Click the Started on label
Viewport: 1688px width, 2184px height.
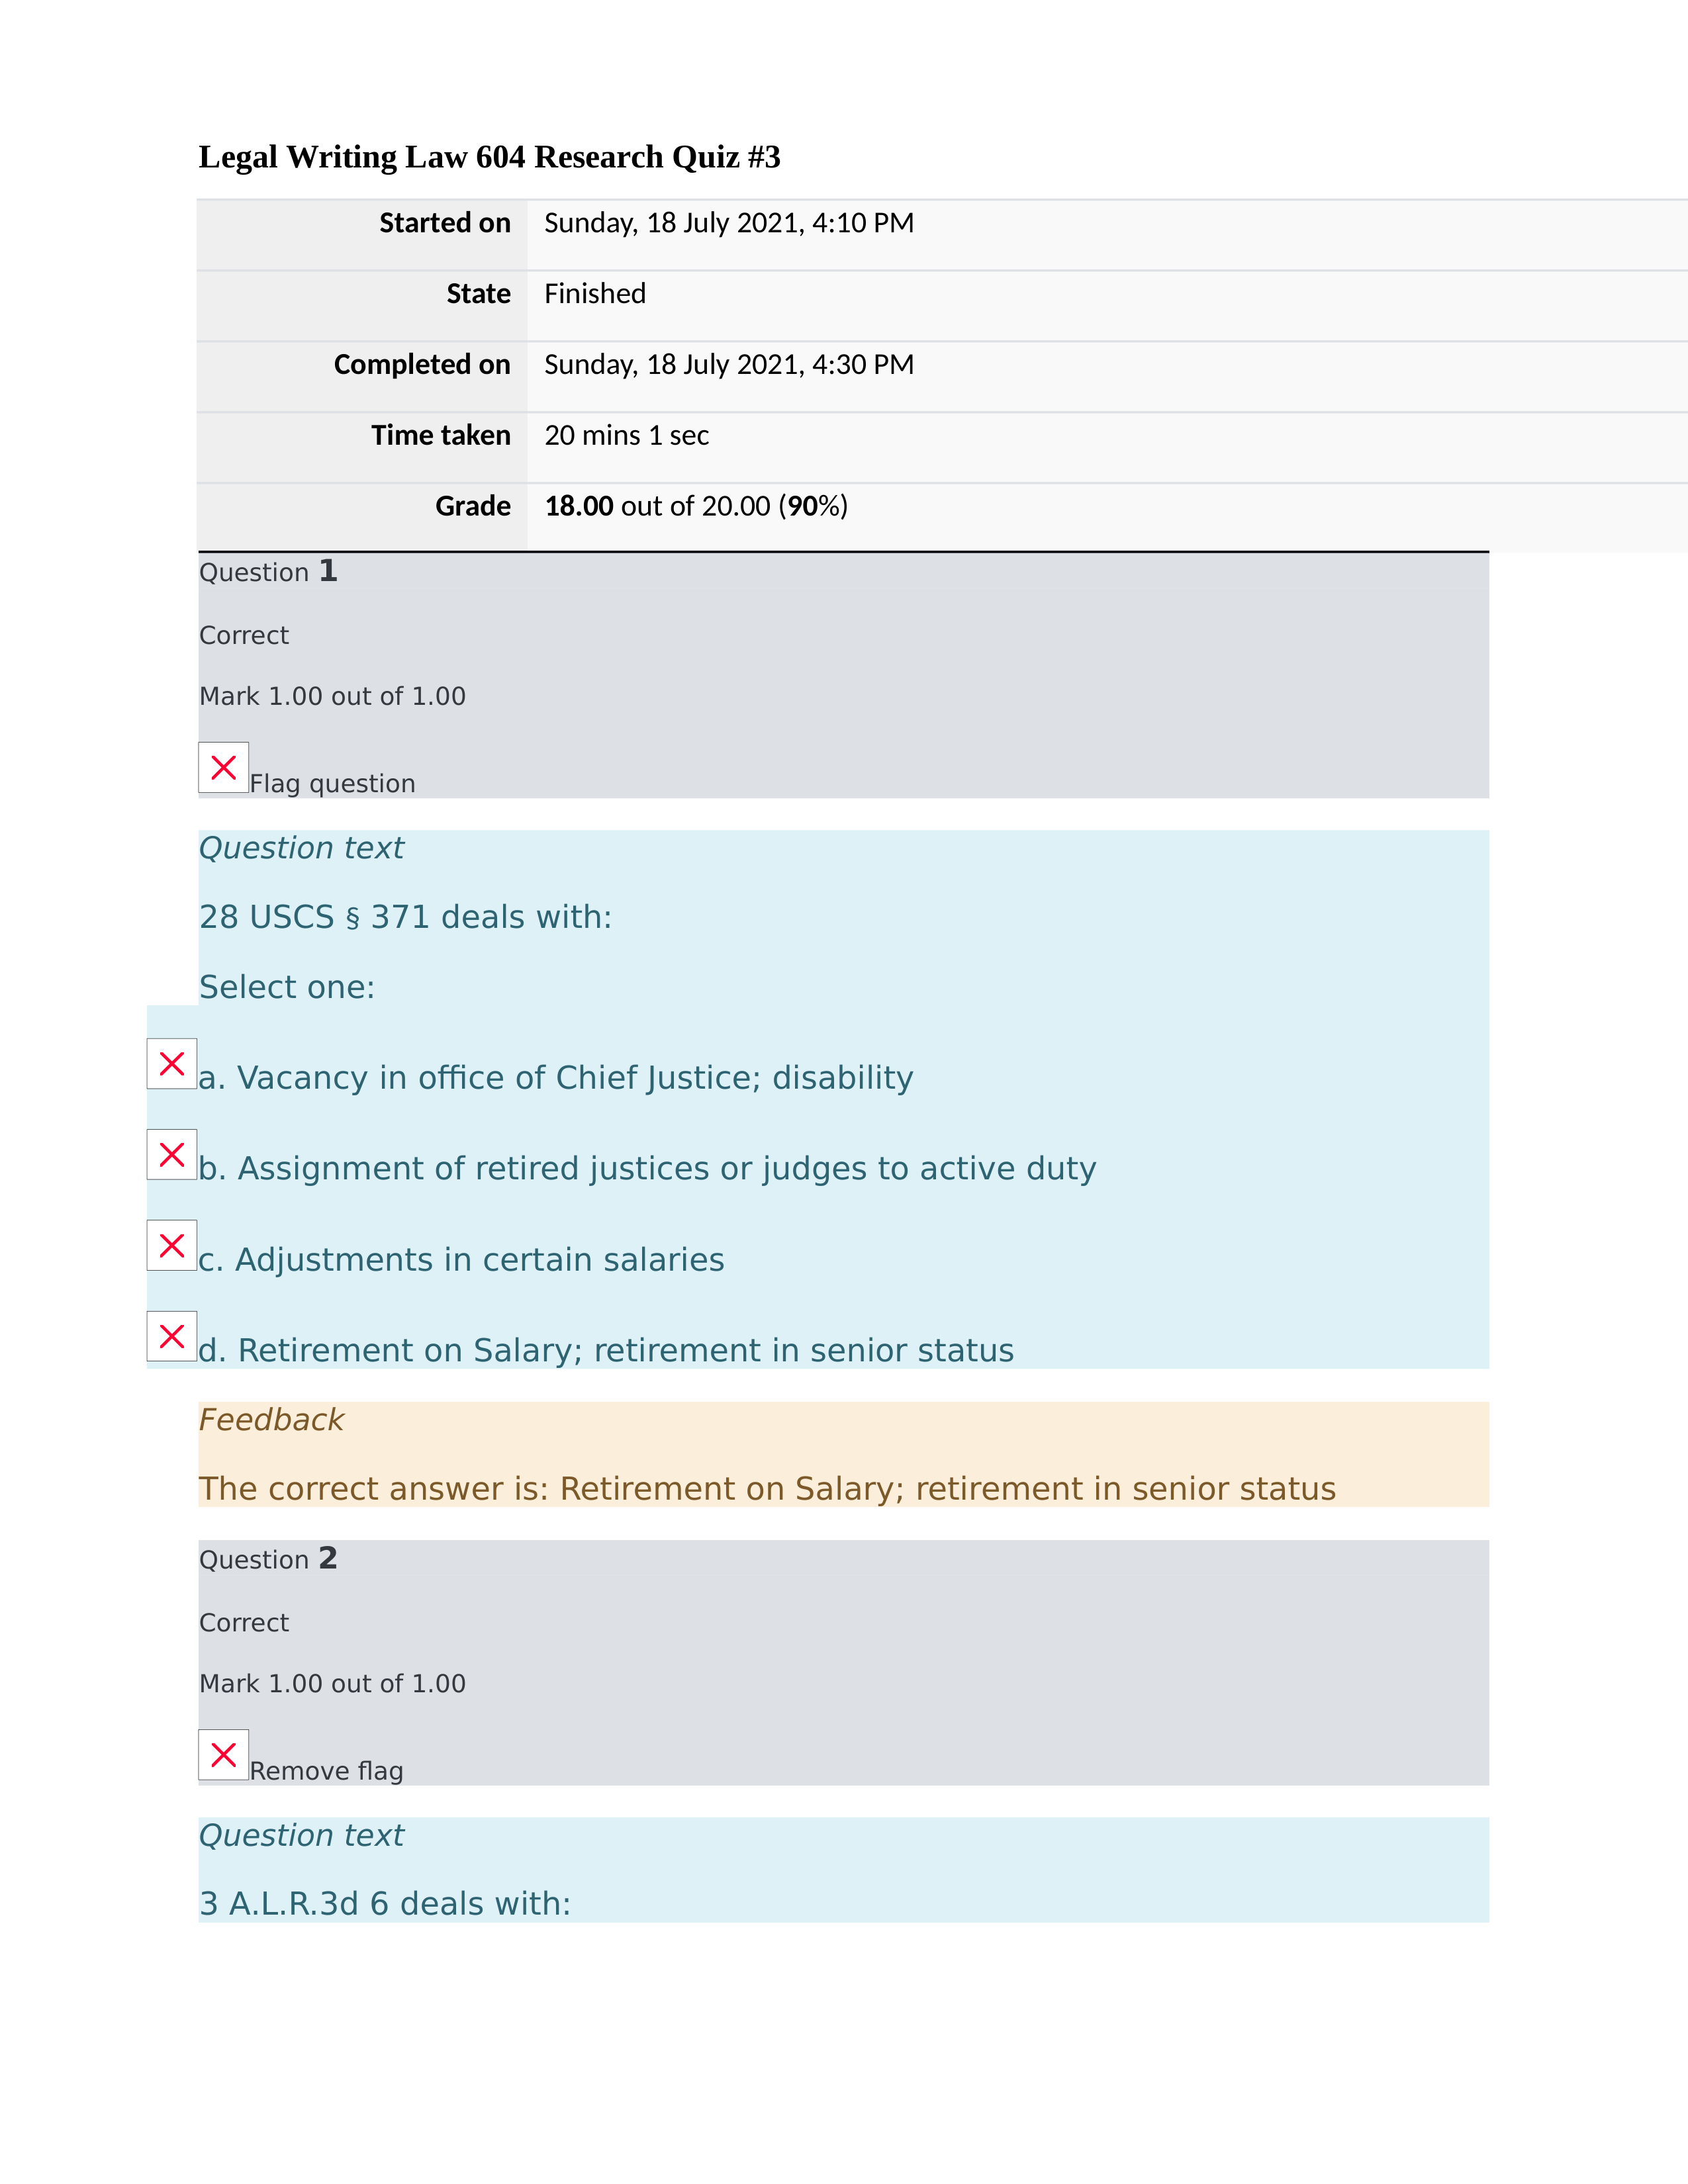point(445,223)
